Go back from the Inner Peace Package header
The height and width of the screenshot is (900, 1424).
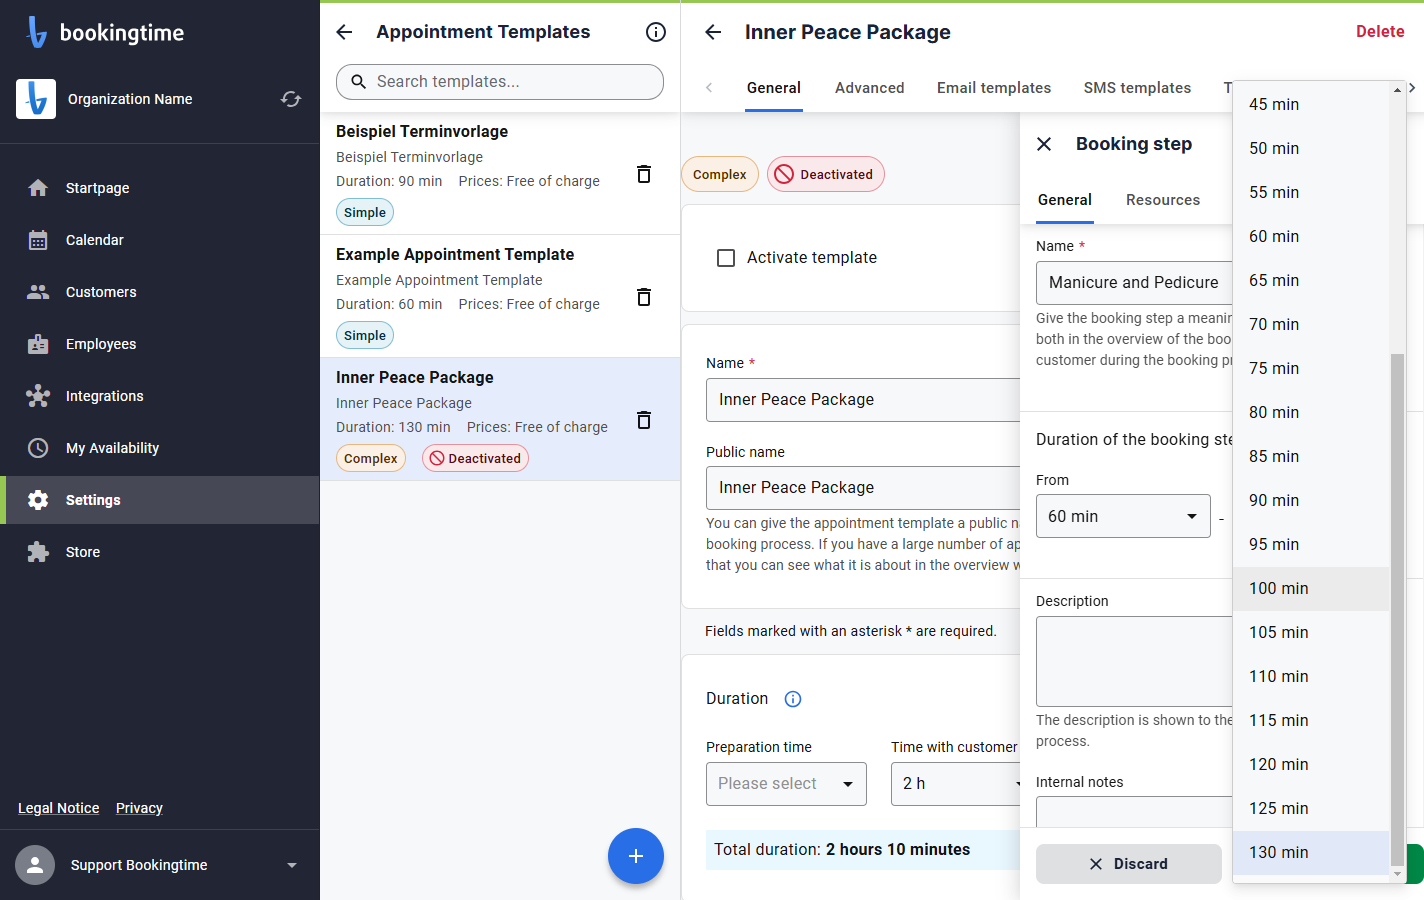(x=713, y=32)
